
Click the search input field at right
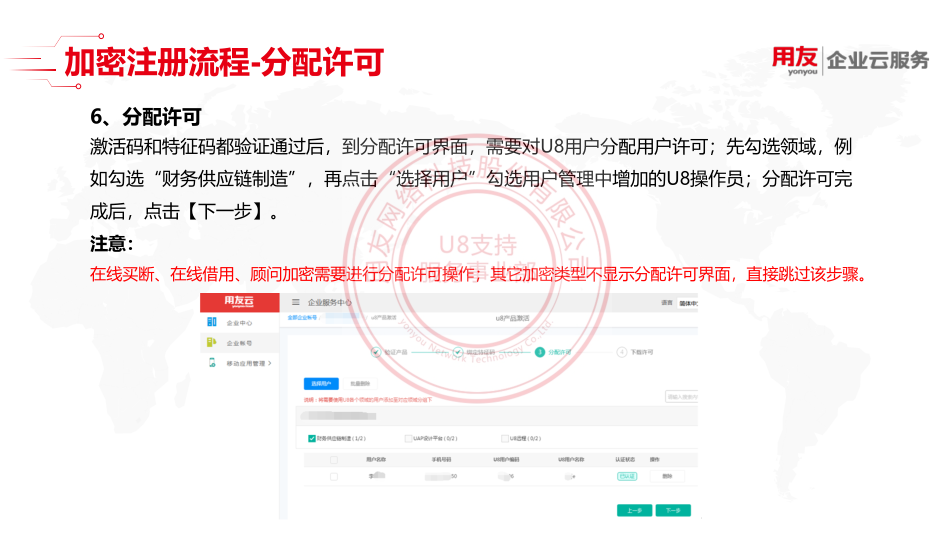[x=682, y=397]
